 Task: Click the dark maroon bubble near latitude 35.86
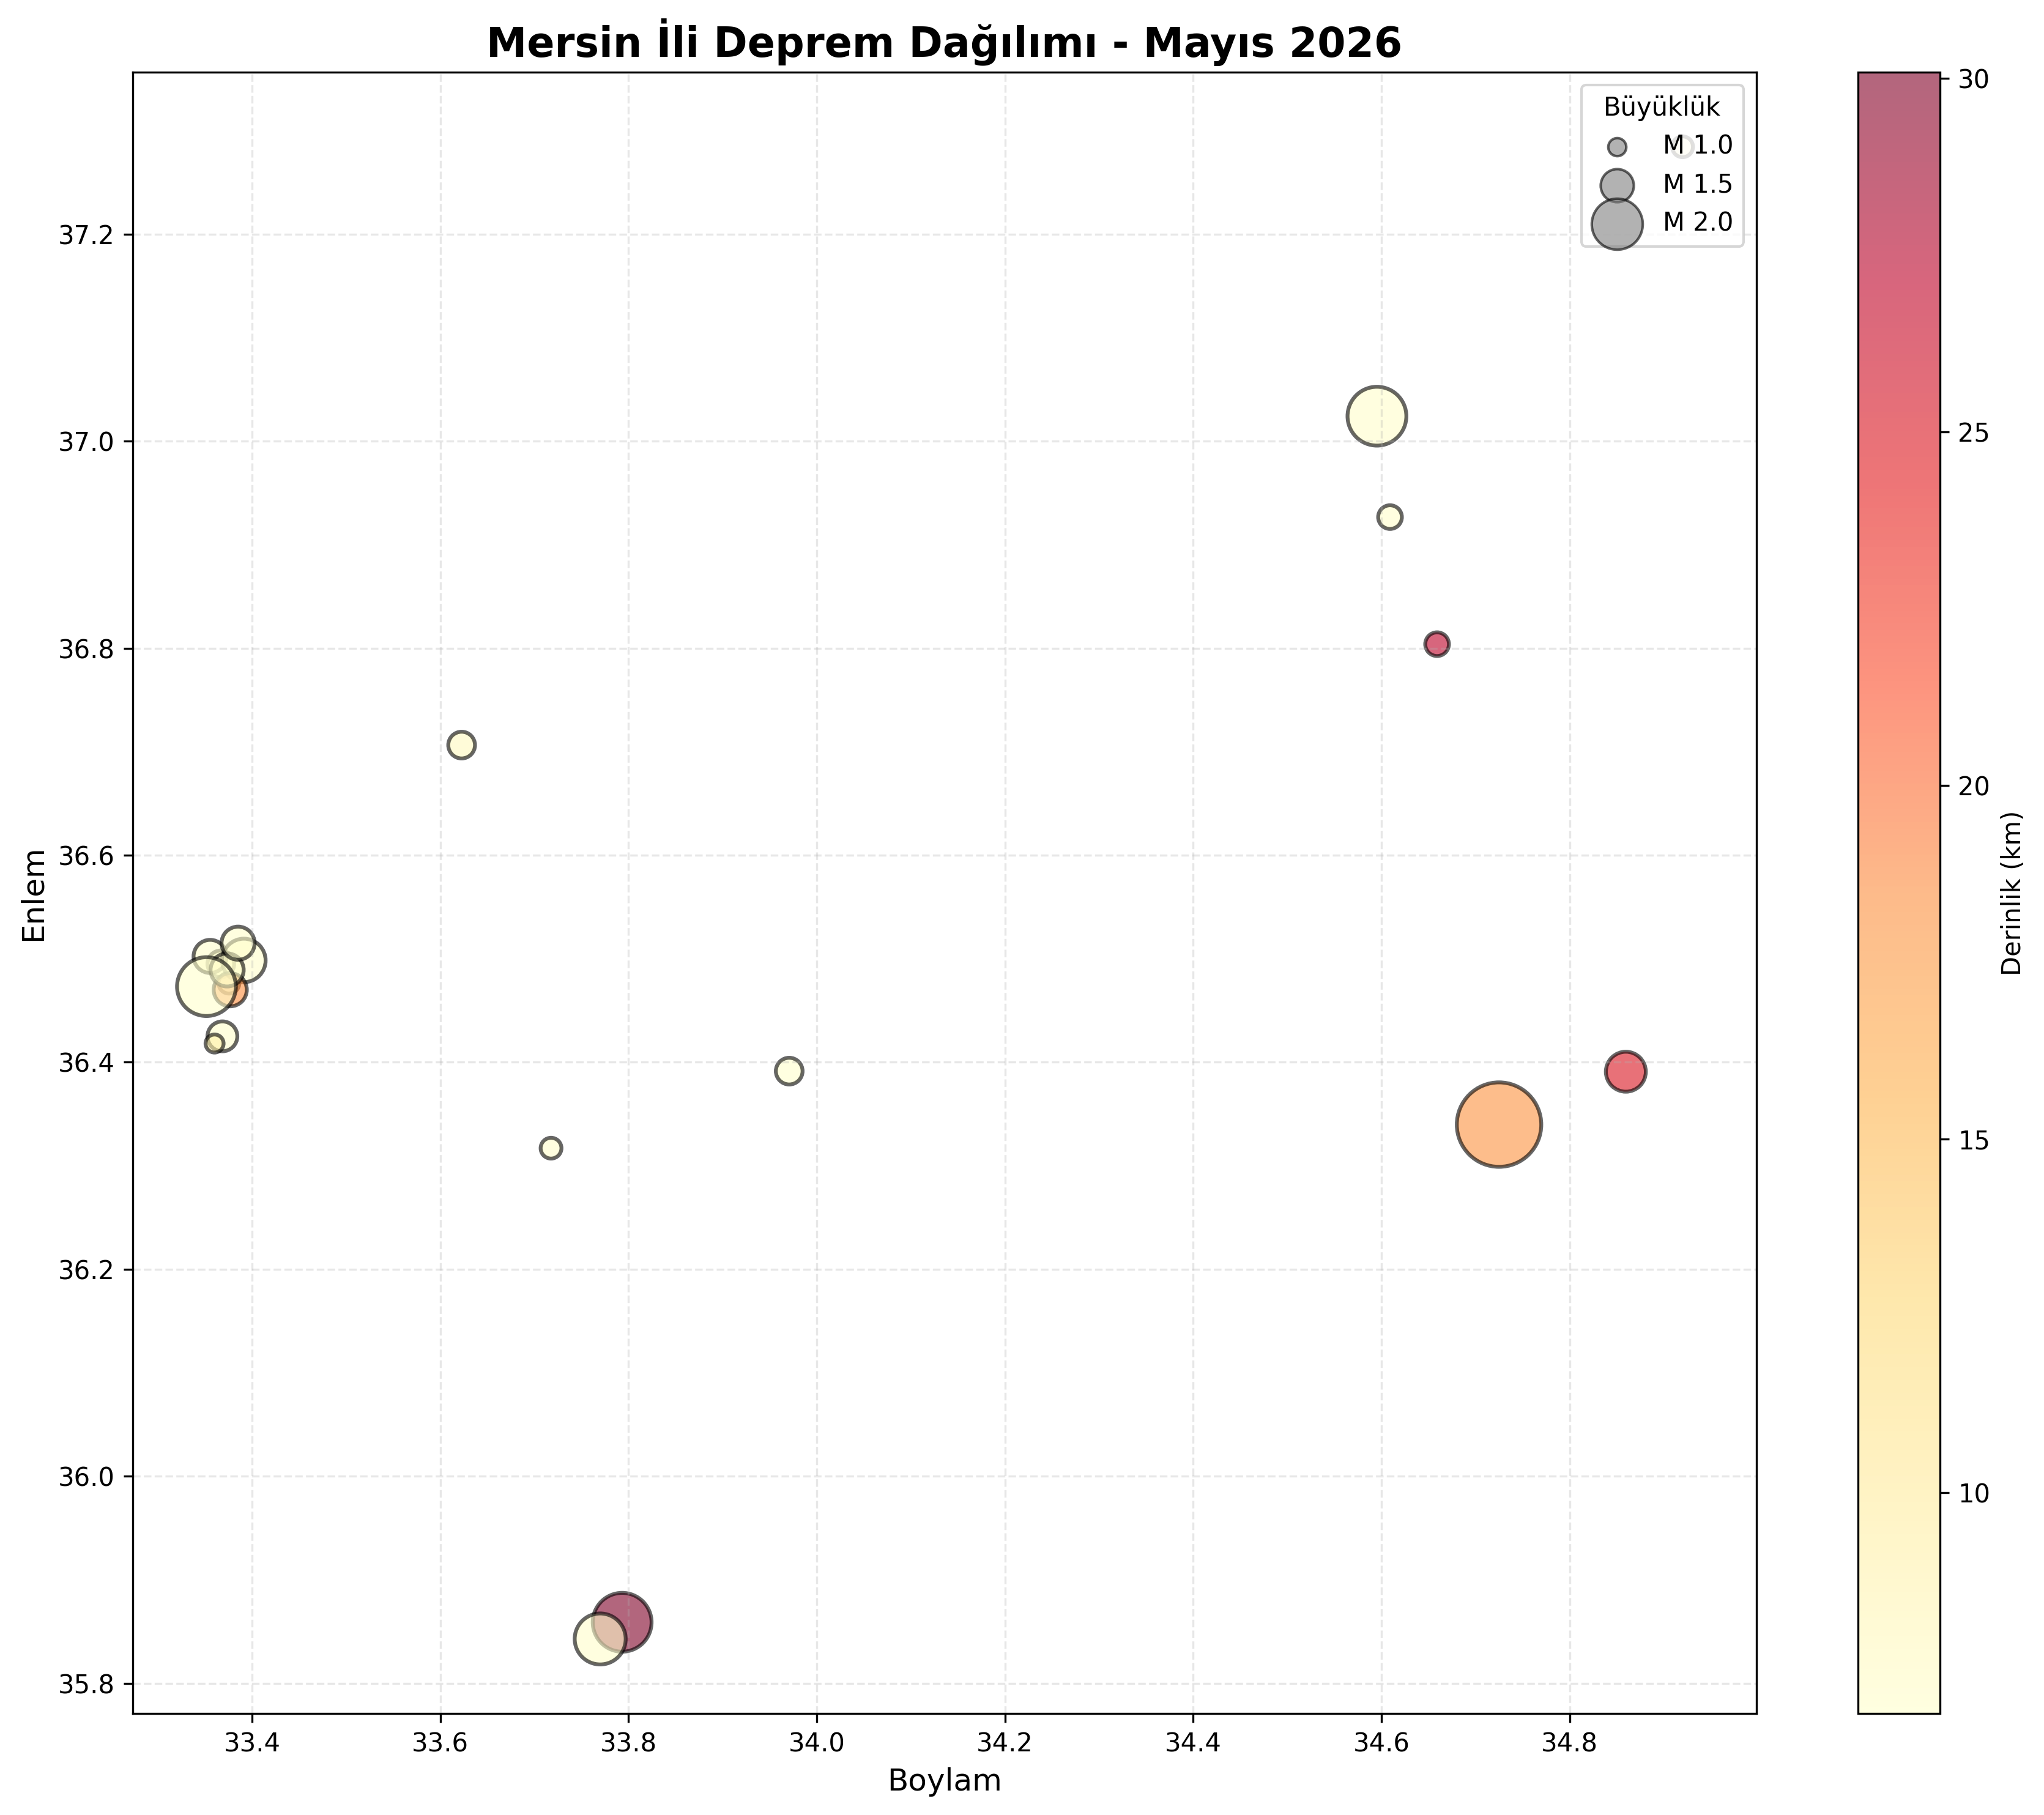click(622, 1621)
